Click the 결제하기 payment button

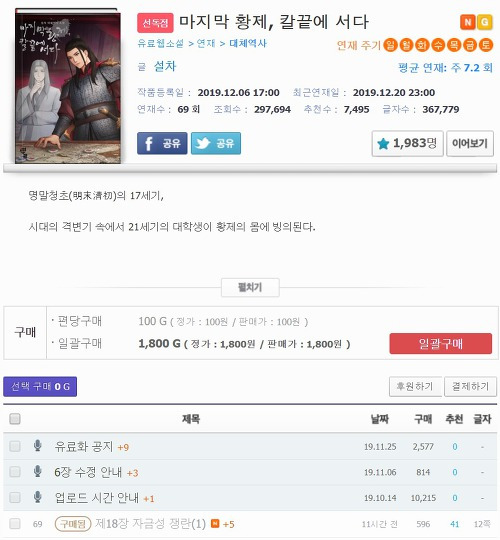(x=470, y=386)
